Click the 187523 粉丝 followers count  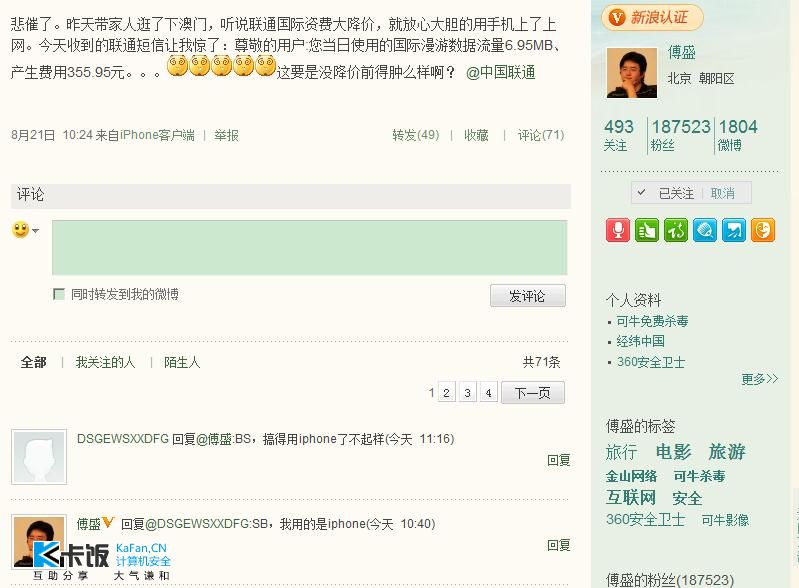coord(681,135)
